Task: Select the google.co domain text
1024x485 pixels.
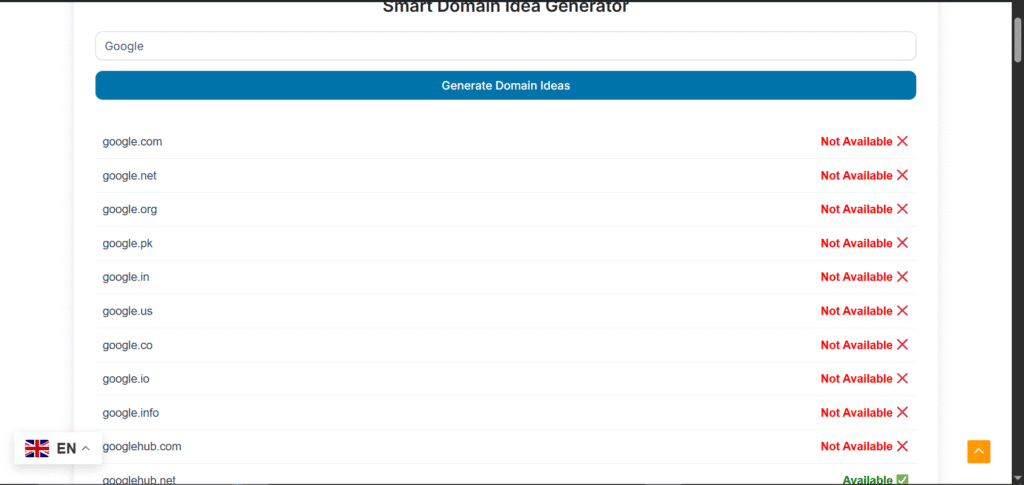Action: point(127,345)
